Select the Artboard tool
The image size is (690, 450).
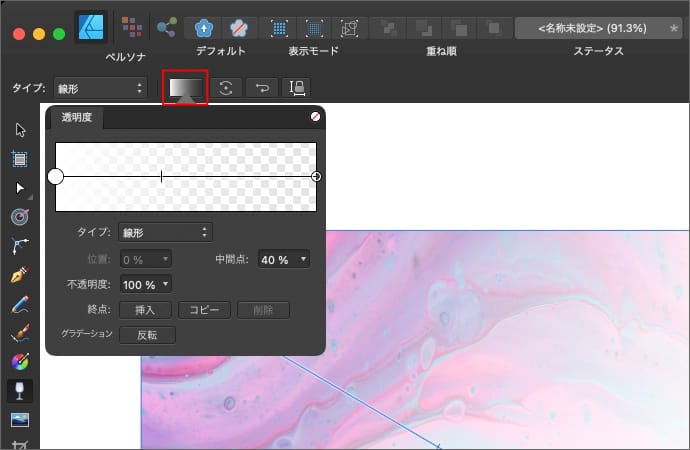[x=19, y=158]
